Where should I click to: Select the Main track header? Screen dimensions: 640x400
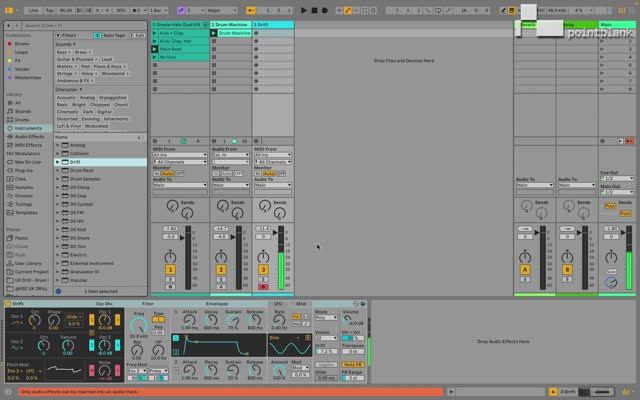pyautogui.click(x=617, y=24)
